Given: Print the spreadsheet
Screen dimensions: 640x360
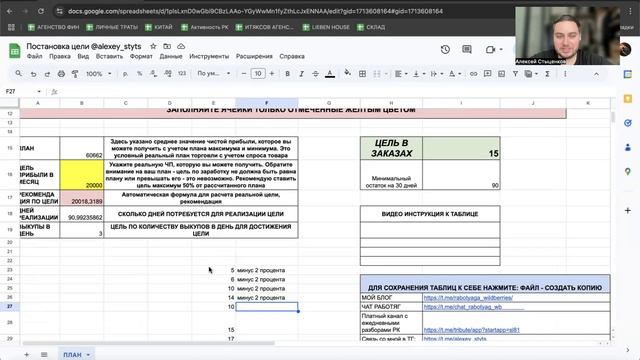Looking at the screenshot, I should point(61,74).
